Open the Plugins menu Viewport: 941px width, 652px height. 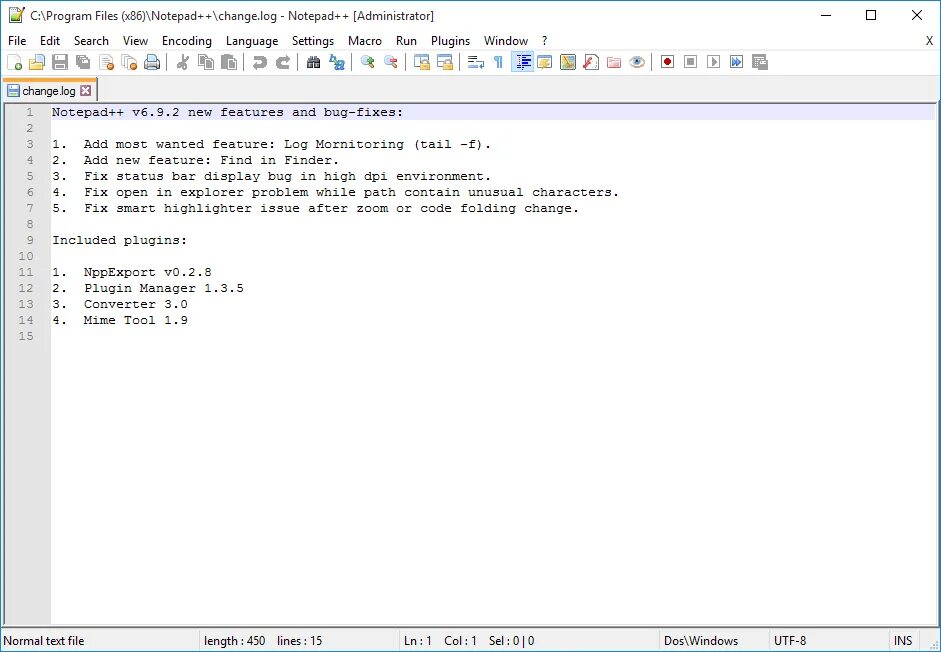click(450, 41)
